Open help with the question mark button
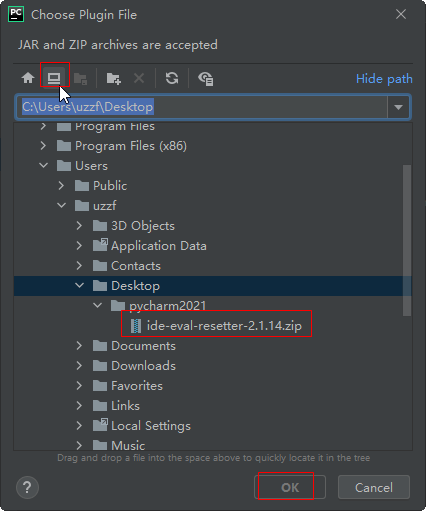This screenshot has height=511, width=426. point(27,487)
